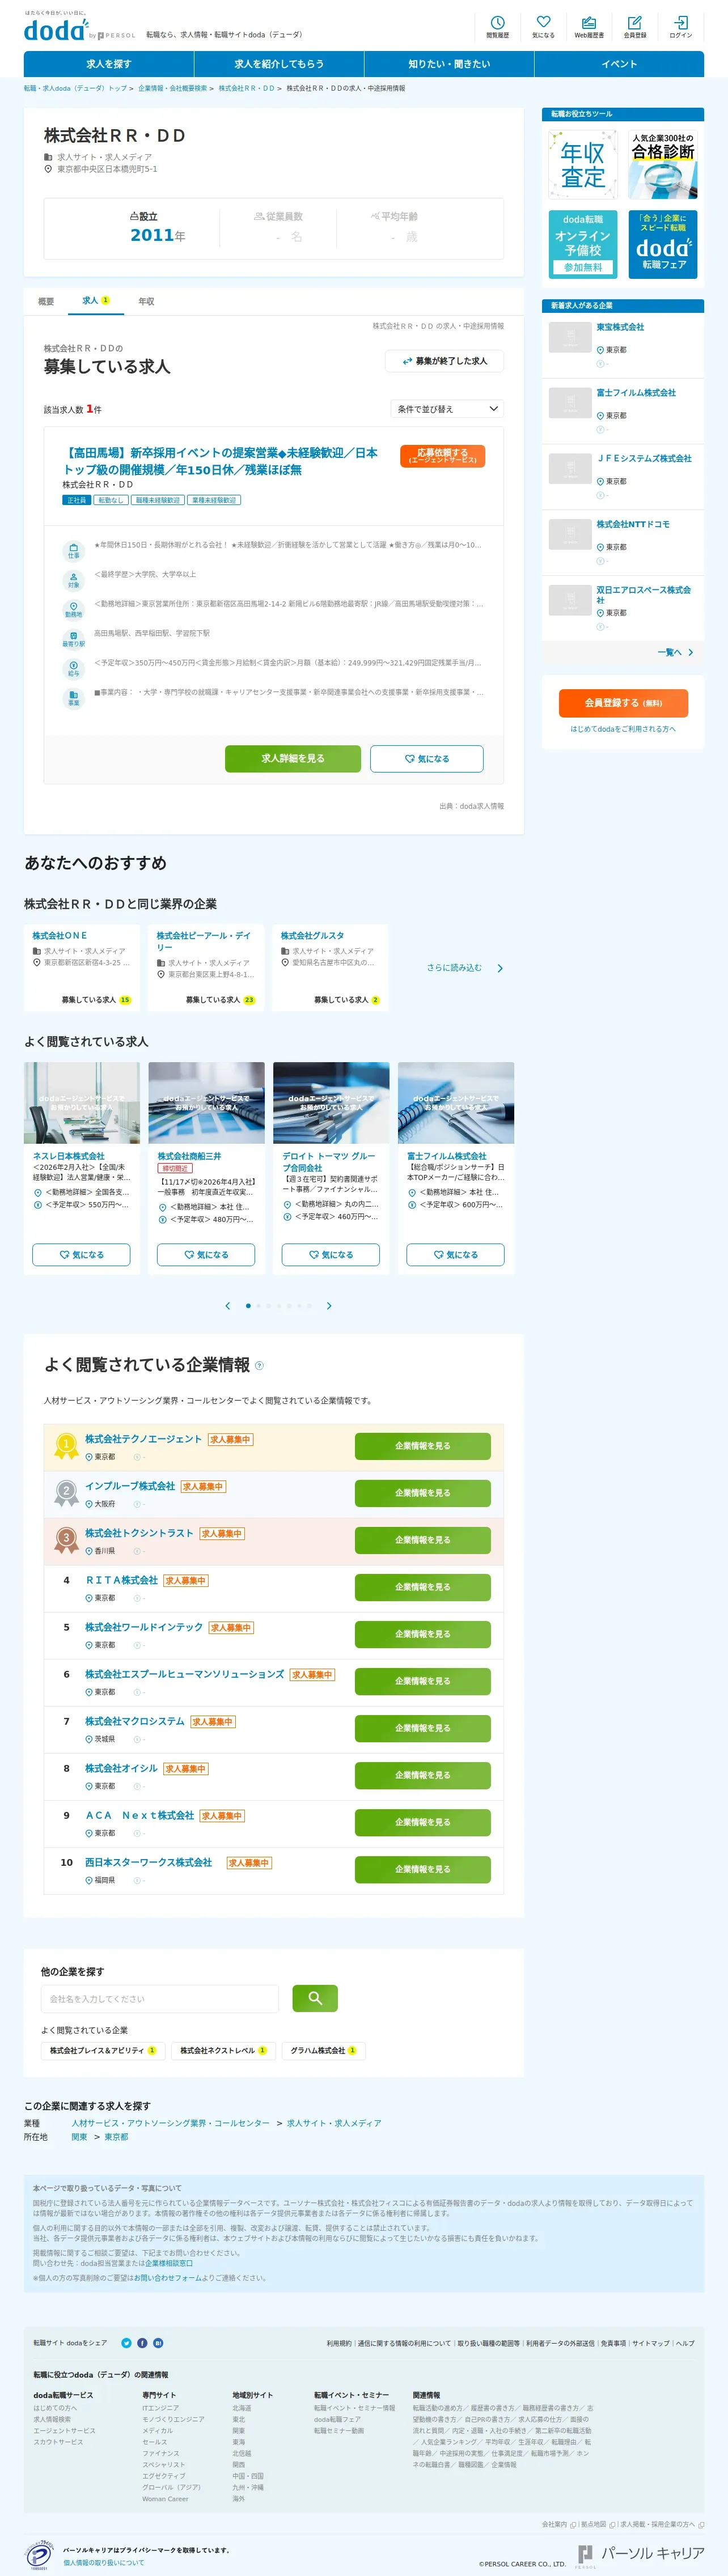Click the first-ranked gold medal icon

(66, 1446)
